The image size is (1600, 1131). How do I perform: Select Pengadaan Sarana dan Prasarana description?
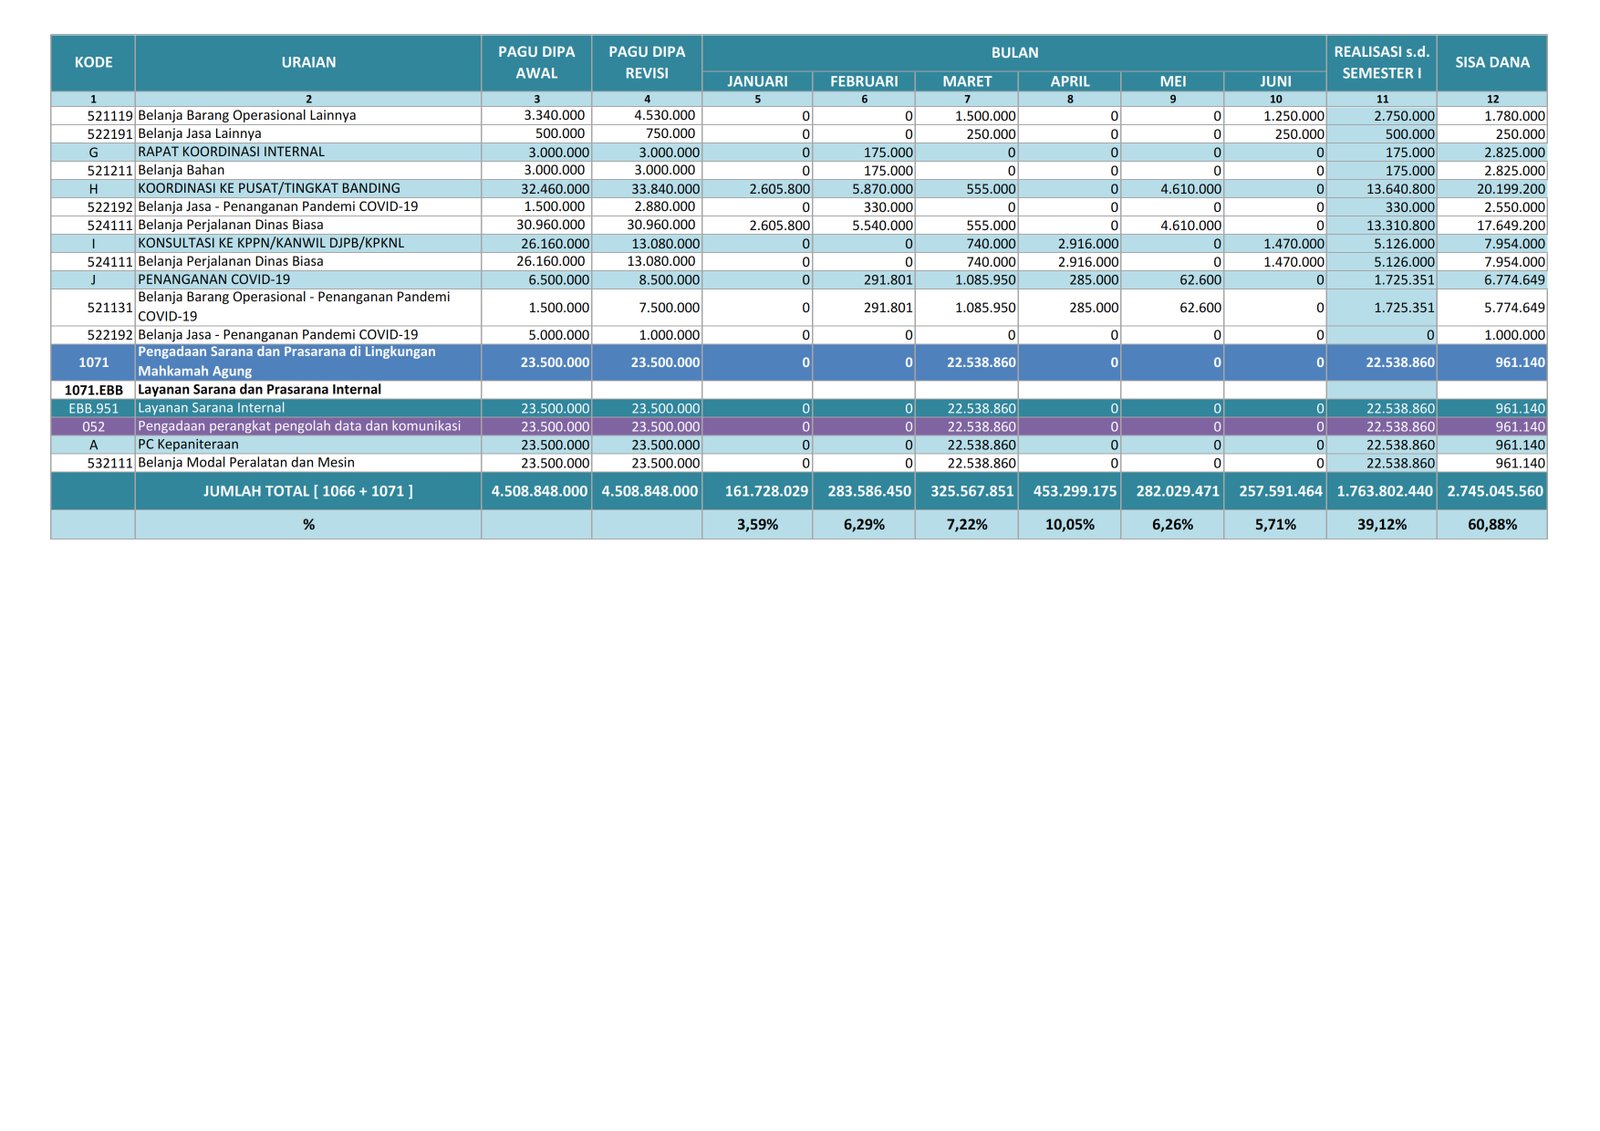point(287,362)
